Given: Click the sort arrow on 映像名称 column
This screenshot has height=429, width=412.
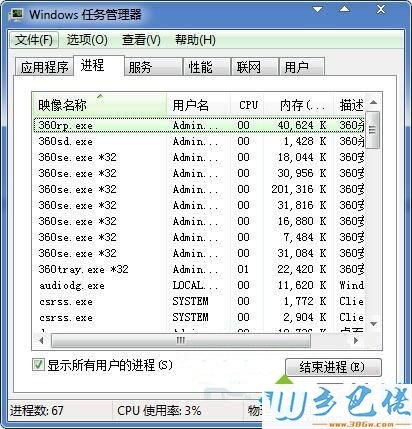Looking at the screenshot, I should (x=100, y=96).
